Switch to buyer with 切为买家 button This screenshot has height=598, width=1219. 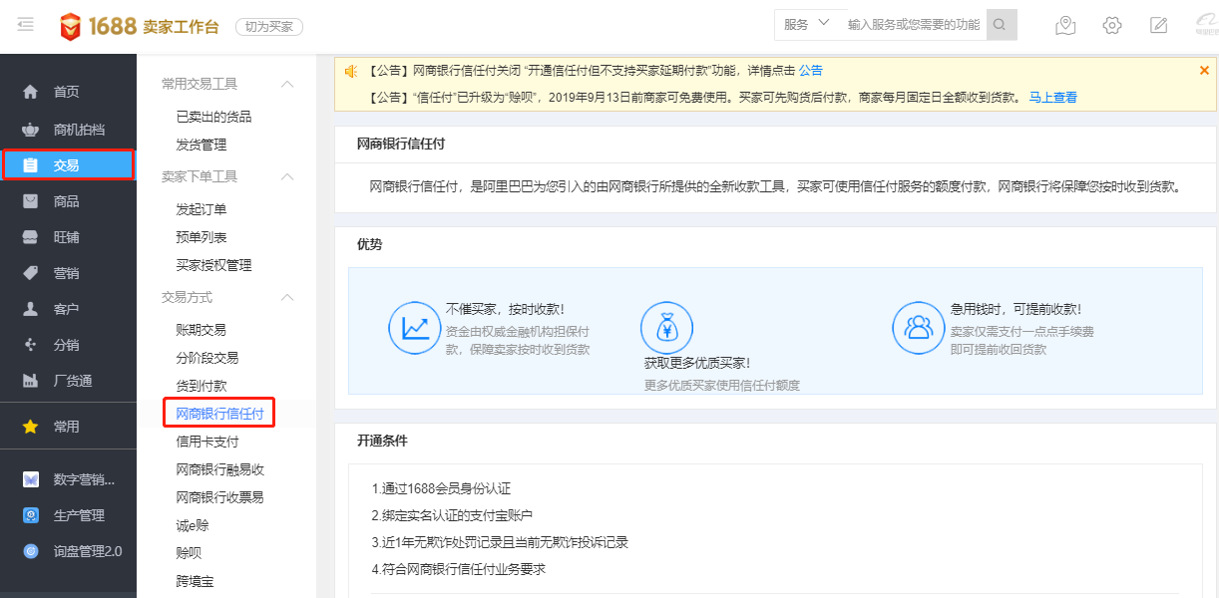coord(269,27)
